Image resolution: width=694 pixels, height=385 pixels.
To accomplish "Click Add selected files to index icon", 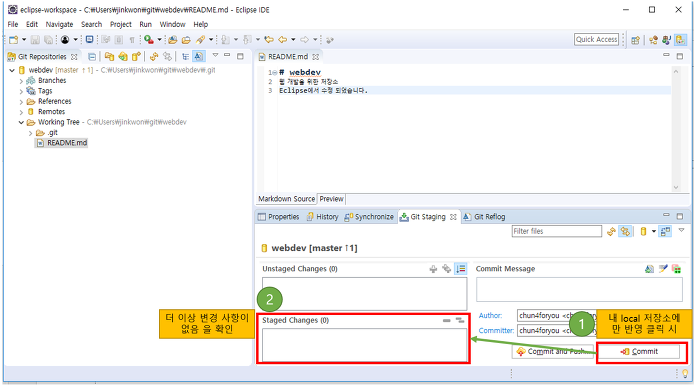I will pos(433,269).
